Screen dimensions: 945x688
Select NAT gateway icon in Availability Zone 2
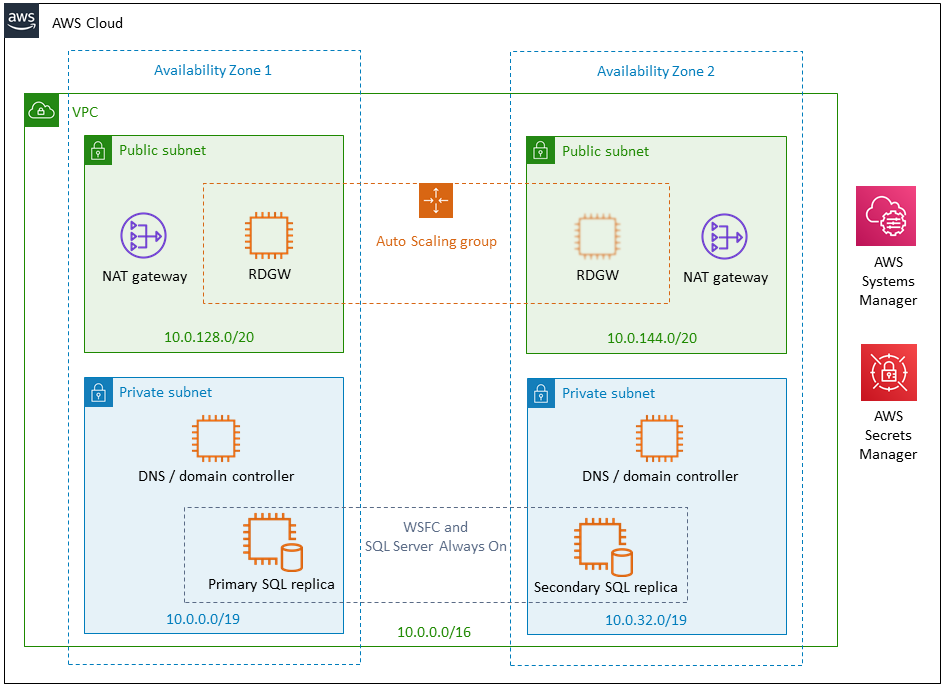724,237
